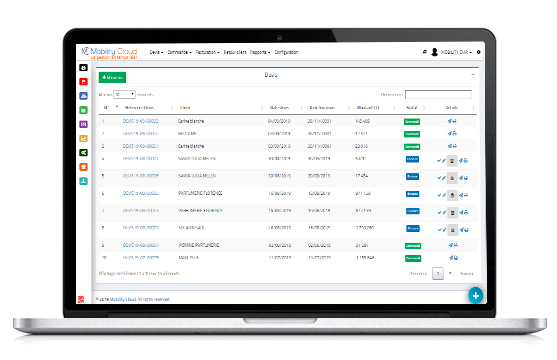This screenshot has width=557, height=360.
Task: Click the JASMINE PARFUMERIE client cell
Action: point(199,245)
